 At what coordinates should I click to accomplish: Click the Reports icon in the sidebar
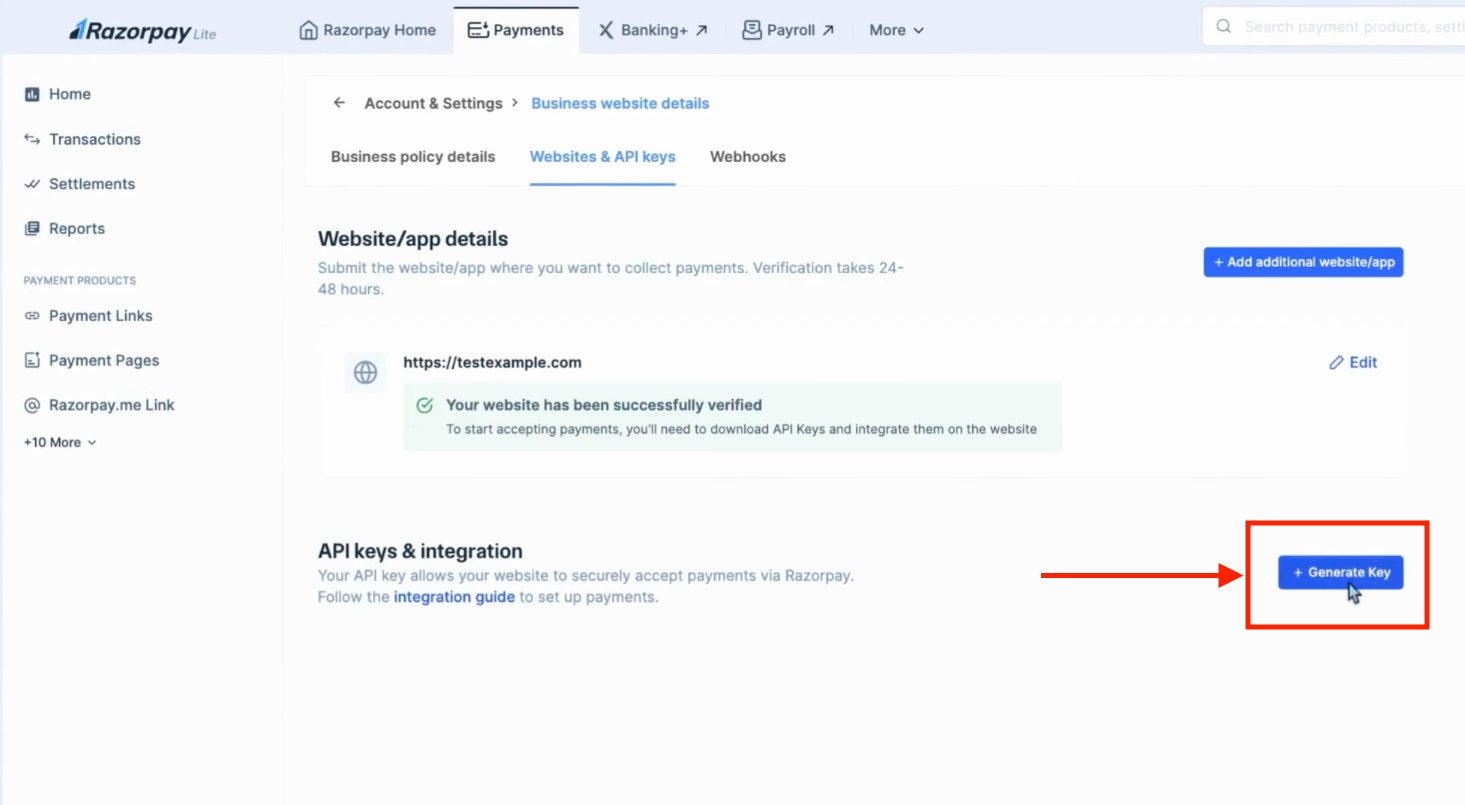32,228
